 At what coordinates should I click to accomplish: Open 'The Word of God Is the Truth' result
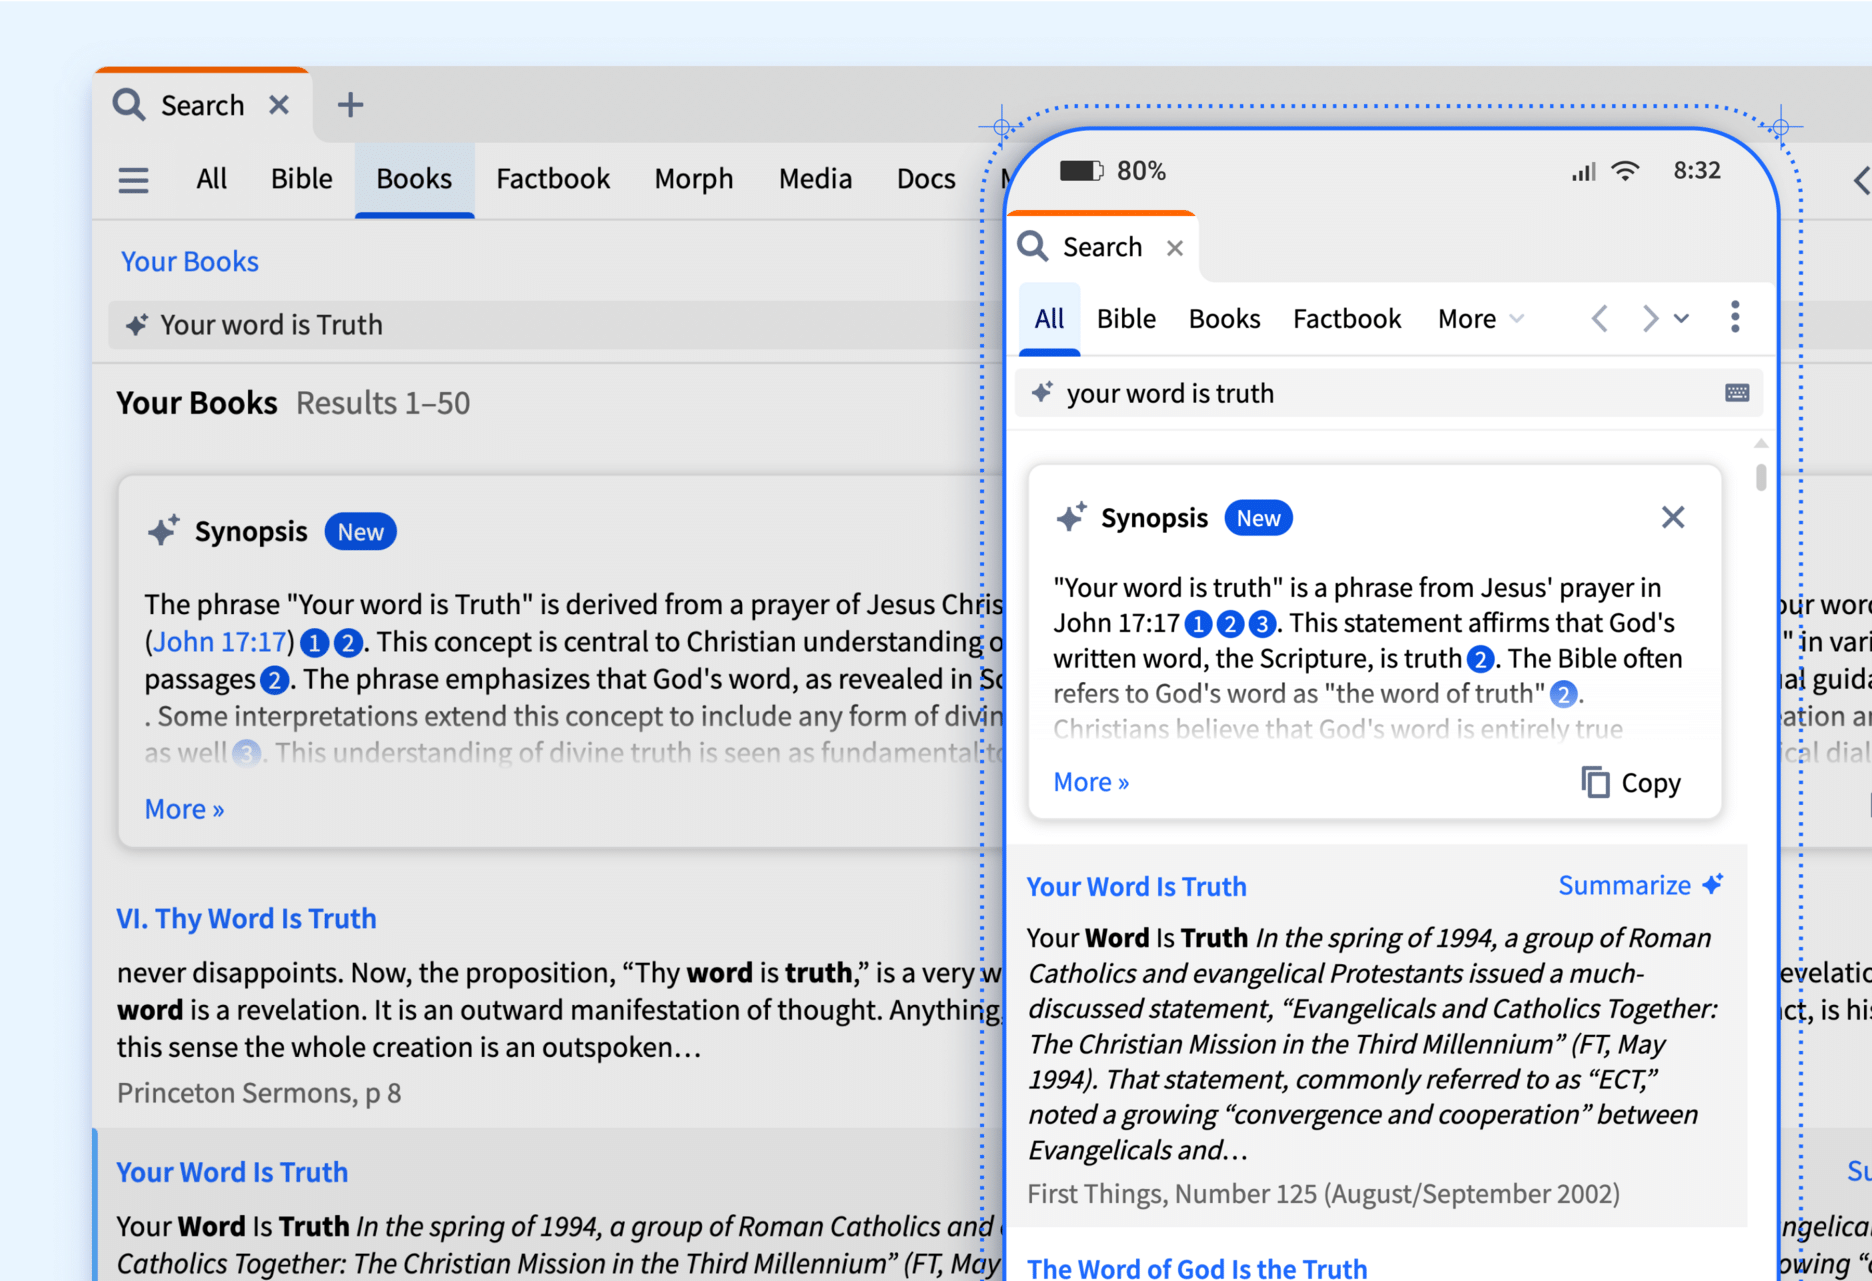click(1197, 1268)
